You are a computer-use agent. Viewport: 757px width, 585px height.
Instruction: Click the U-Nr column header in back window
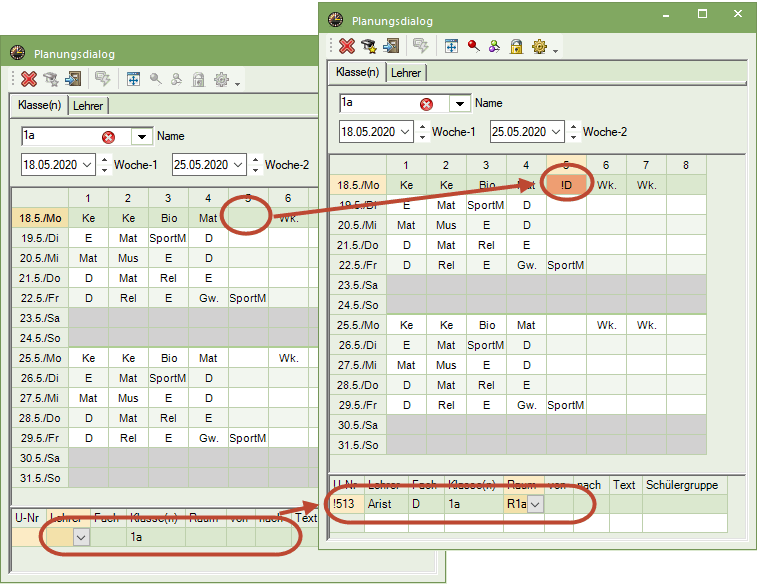click(x=28, y=518)
